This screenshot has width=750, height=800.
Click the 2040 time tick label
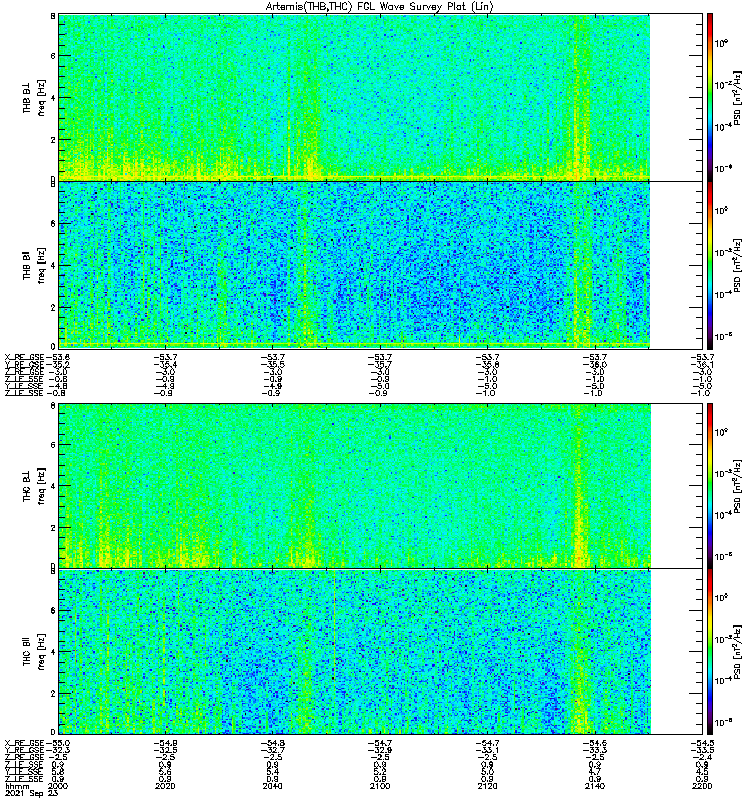[272, 786]
